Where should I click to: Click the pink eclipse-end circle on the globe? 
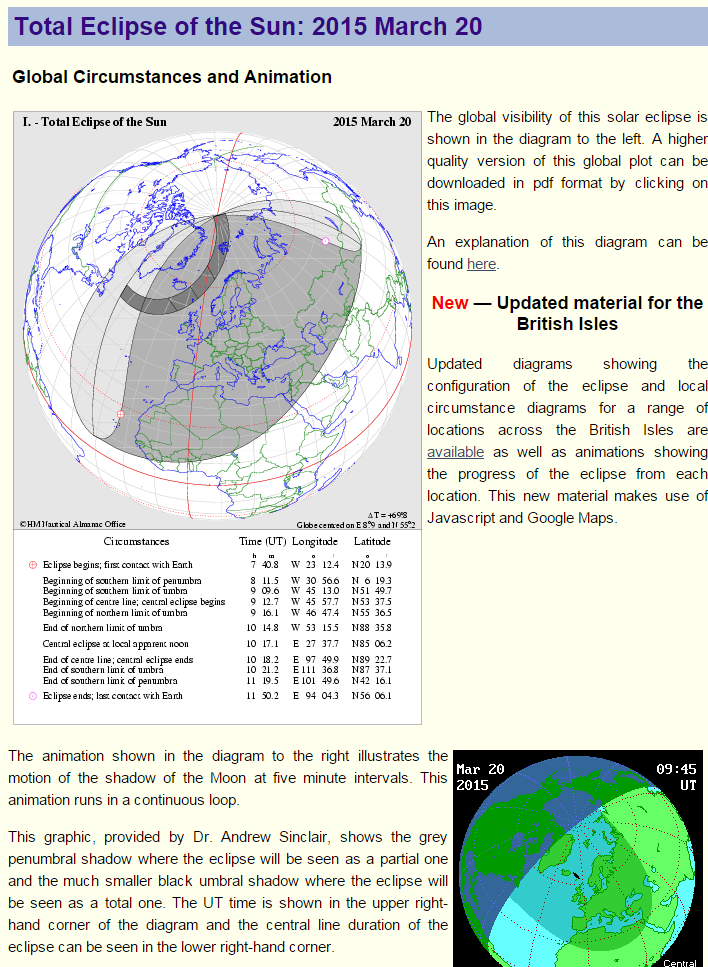(326, 241)
